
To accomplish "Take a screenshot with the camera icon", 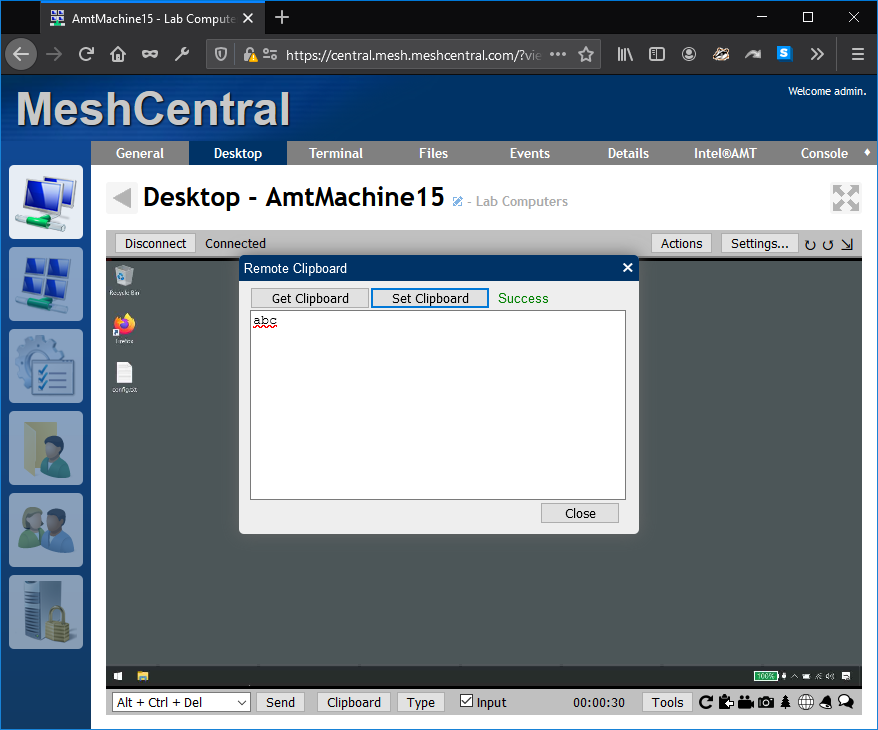I will (766, 702).
